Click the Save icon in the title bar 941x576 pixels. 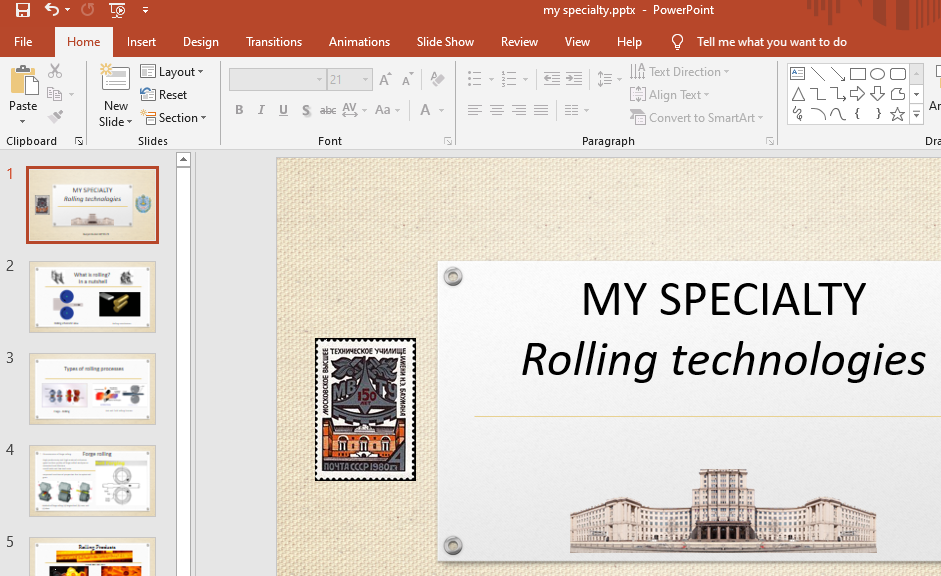[23, 11]
